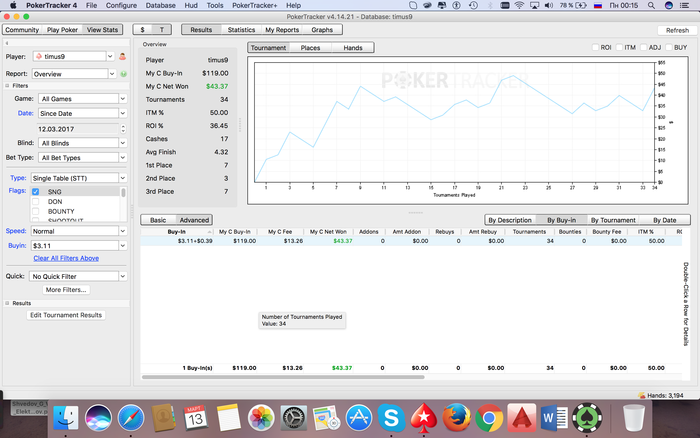Collapse the Filters section
The image size is (700, 438).
pos(7,86)
